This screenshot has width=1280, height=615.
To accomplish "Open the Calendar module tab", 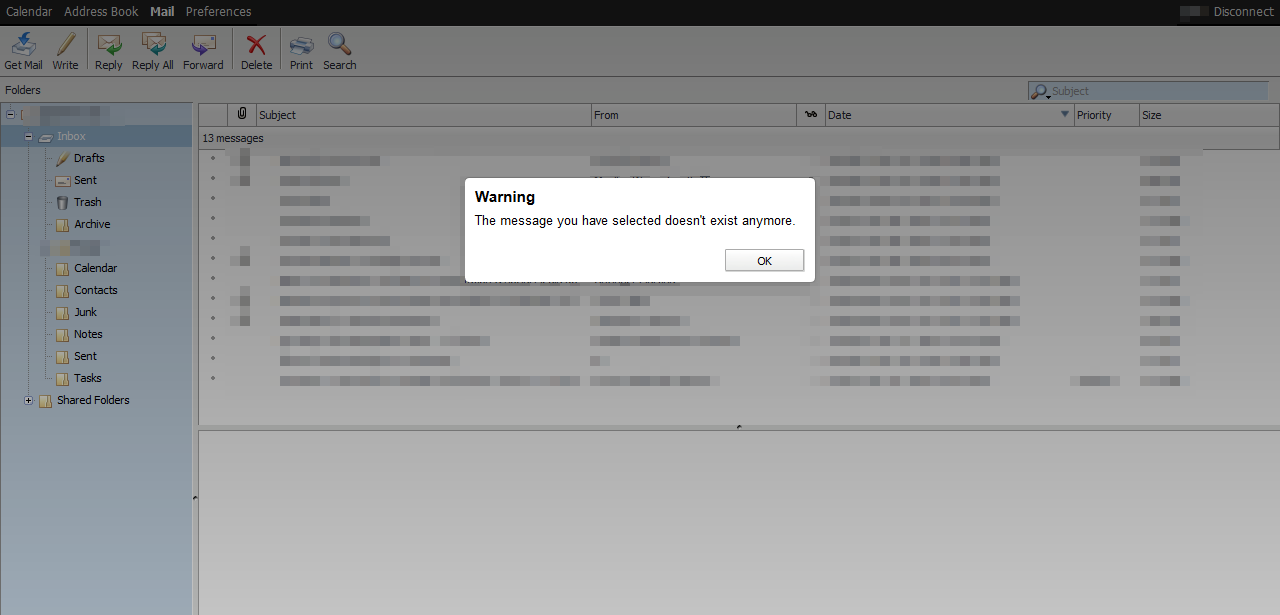I will click(29, 12).
